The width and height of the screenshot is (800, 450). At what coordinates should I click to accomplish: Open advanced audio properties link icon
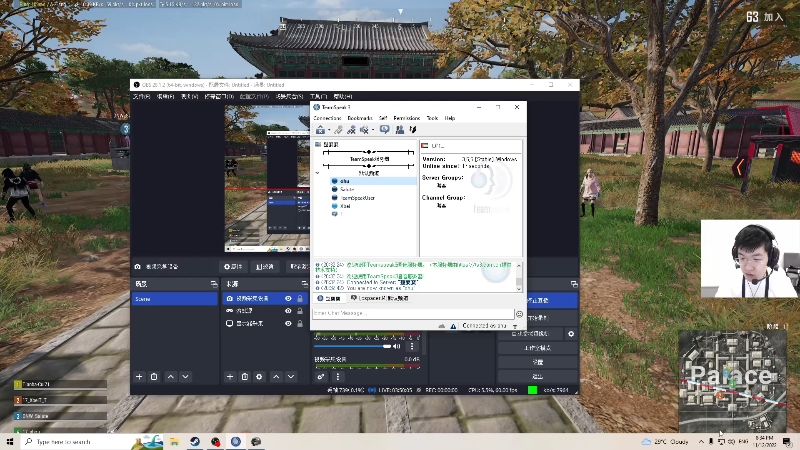point(320,377)
